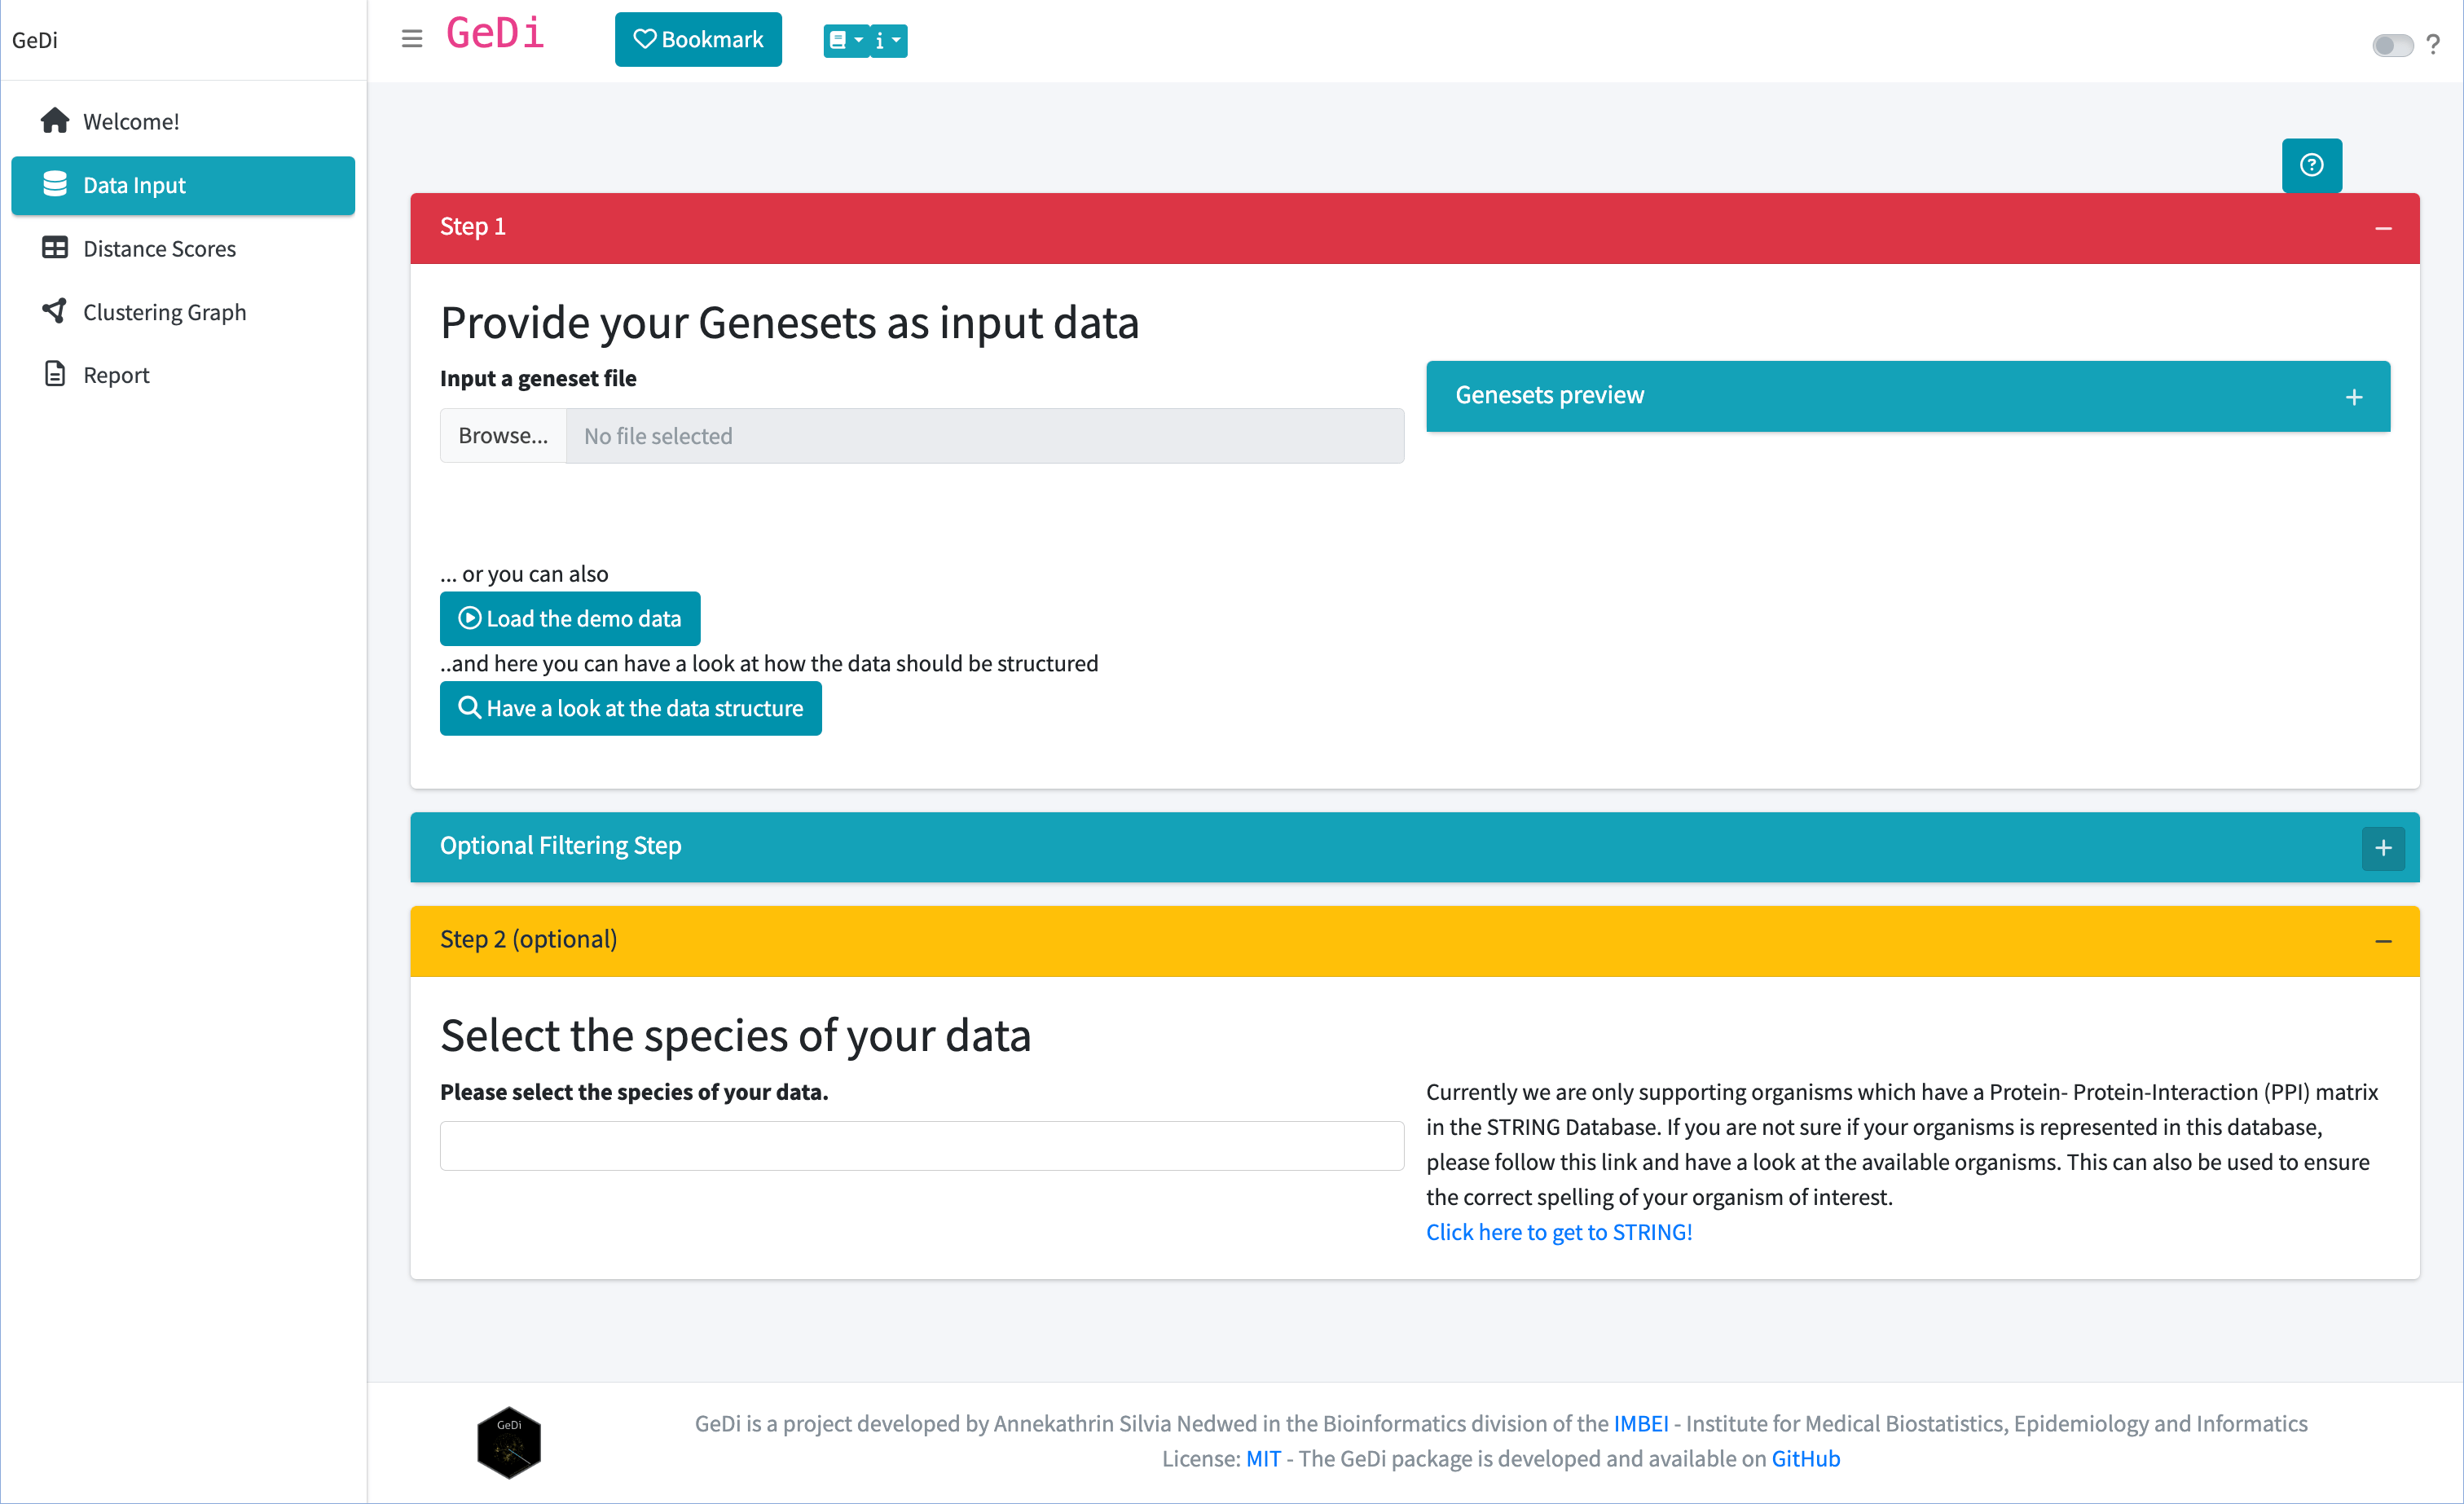The height and width of the screenshot is (1504, 2464).
Task: Click Have a look at data structure
Action: pos(630,709)
